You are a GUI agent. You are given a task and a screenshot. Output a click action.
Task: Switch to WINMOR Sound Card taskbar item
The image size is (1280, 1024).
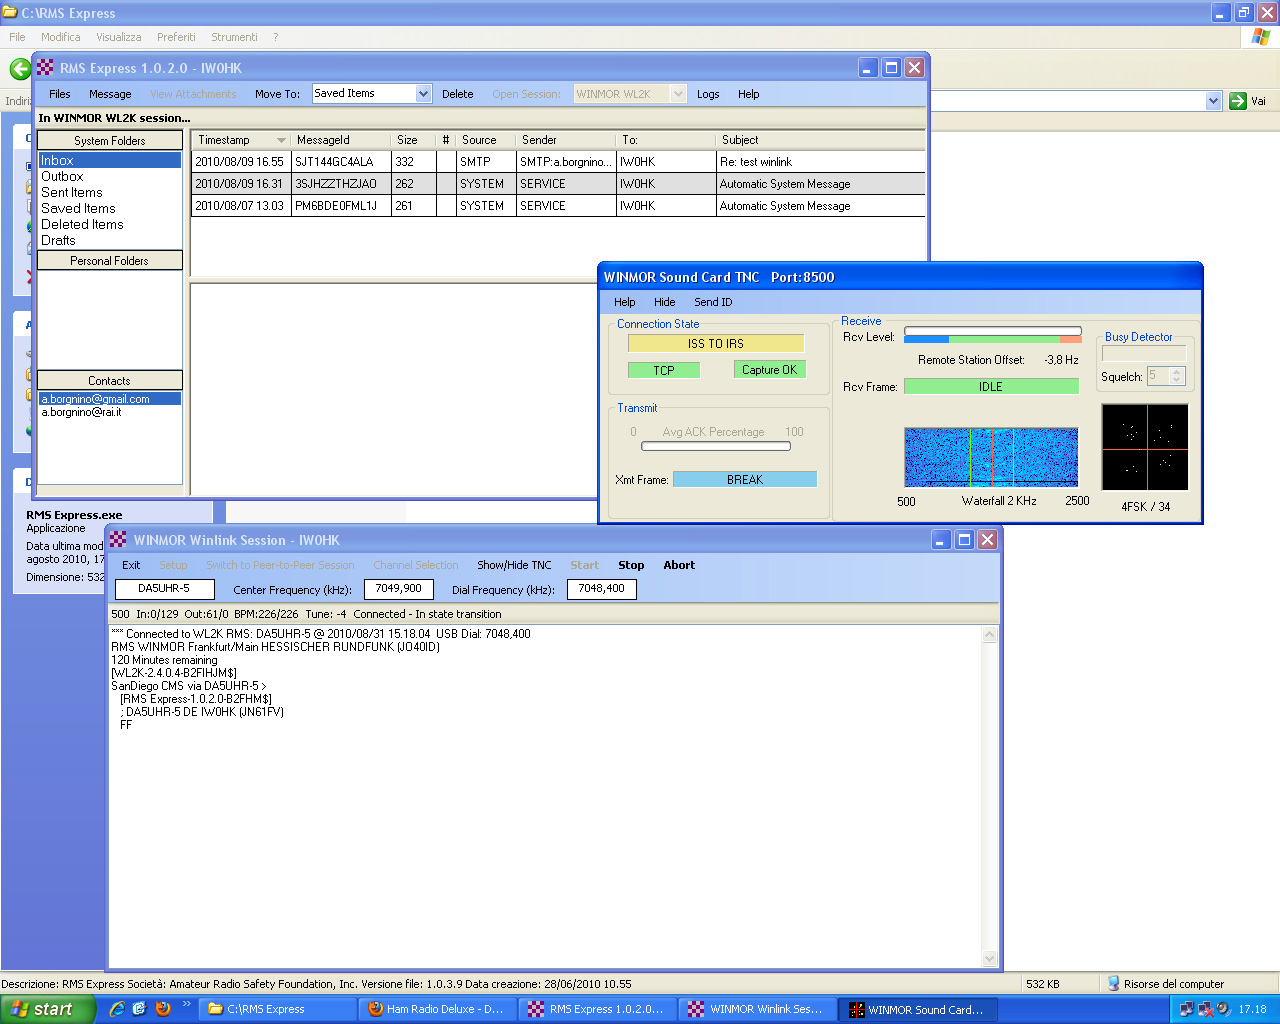click(918, 1009)
